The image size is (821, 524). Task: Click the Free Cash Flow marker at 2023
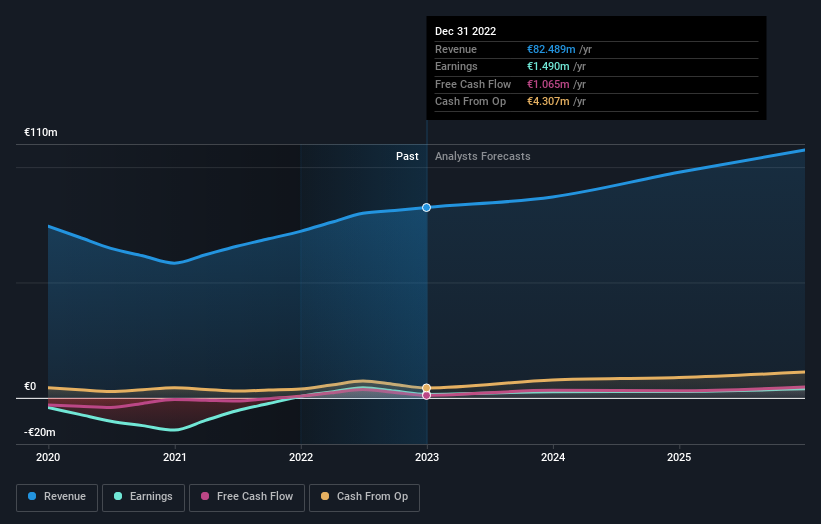tap(427, 396)
